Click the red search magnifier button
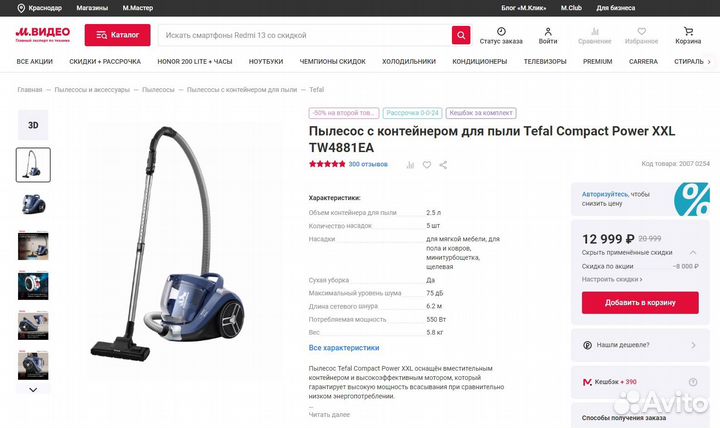Image resolution: width=720 pixels, height=428 pixels. 461,35
